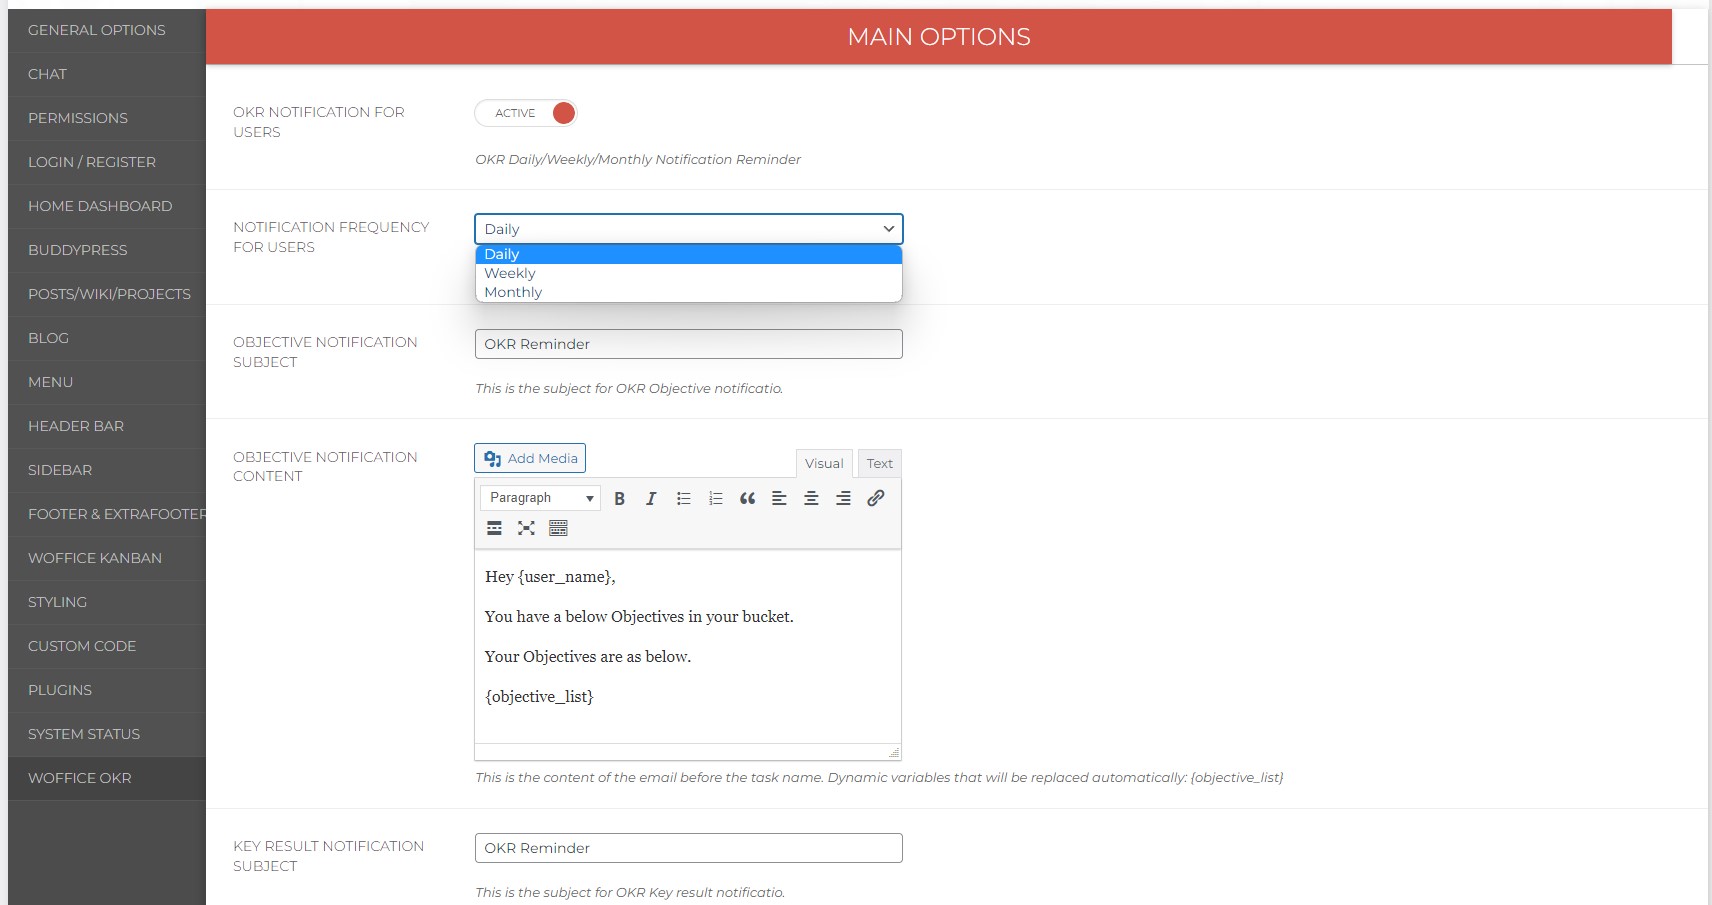The image size is (1712, 905).
Task: Apply bold formatting in the editor
Action: click(620, 498)
